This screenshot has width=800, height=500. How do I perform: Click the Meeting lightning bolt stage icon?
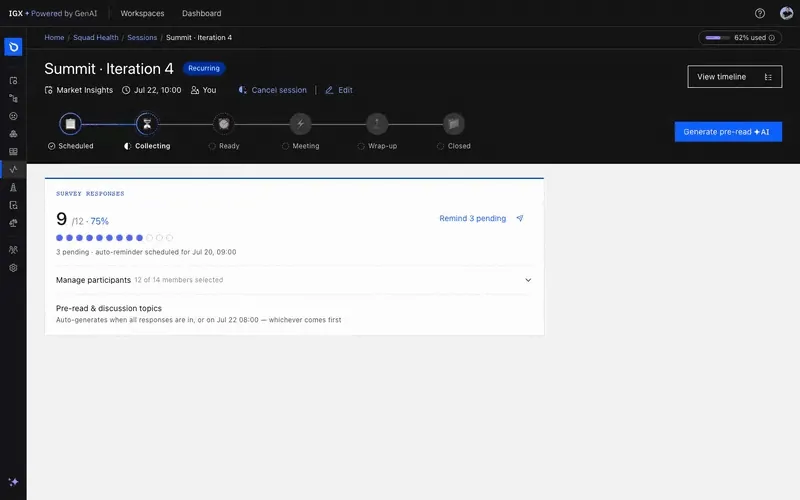[x=301, y=124]
